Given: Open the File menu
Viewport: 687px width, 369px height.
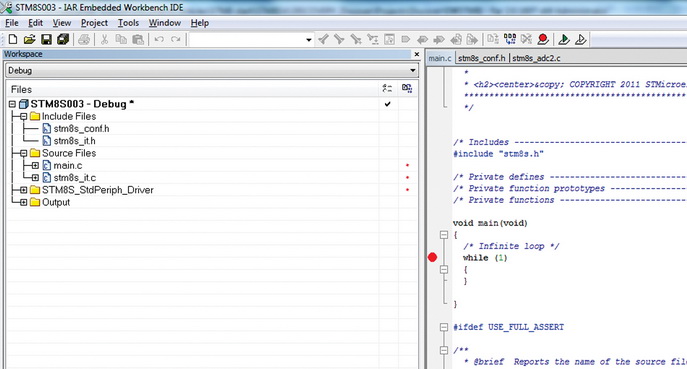Looking at the screenshot, I should 12,23.
